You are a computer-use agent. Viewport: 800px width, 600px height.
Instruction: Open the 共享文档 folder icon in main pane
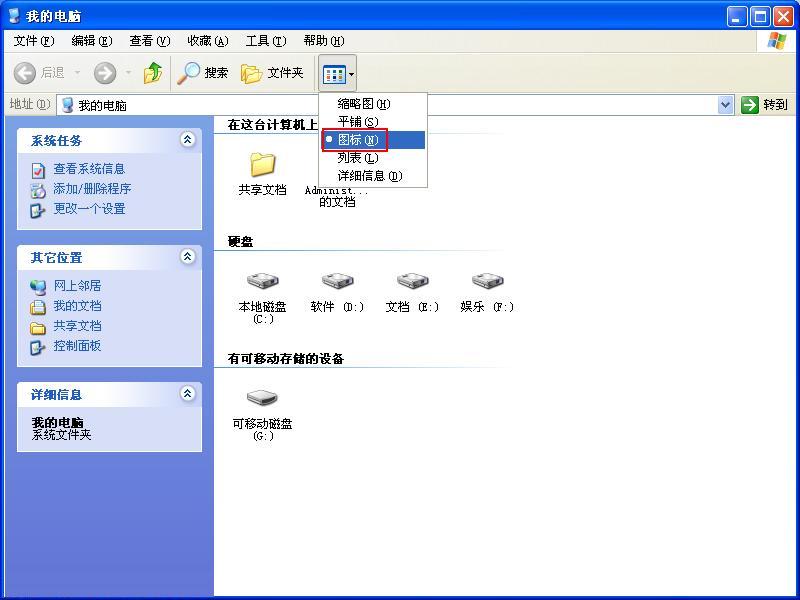(x=262, y=164)
